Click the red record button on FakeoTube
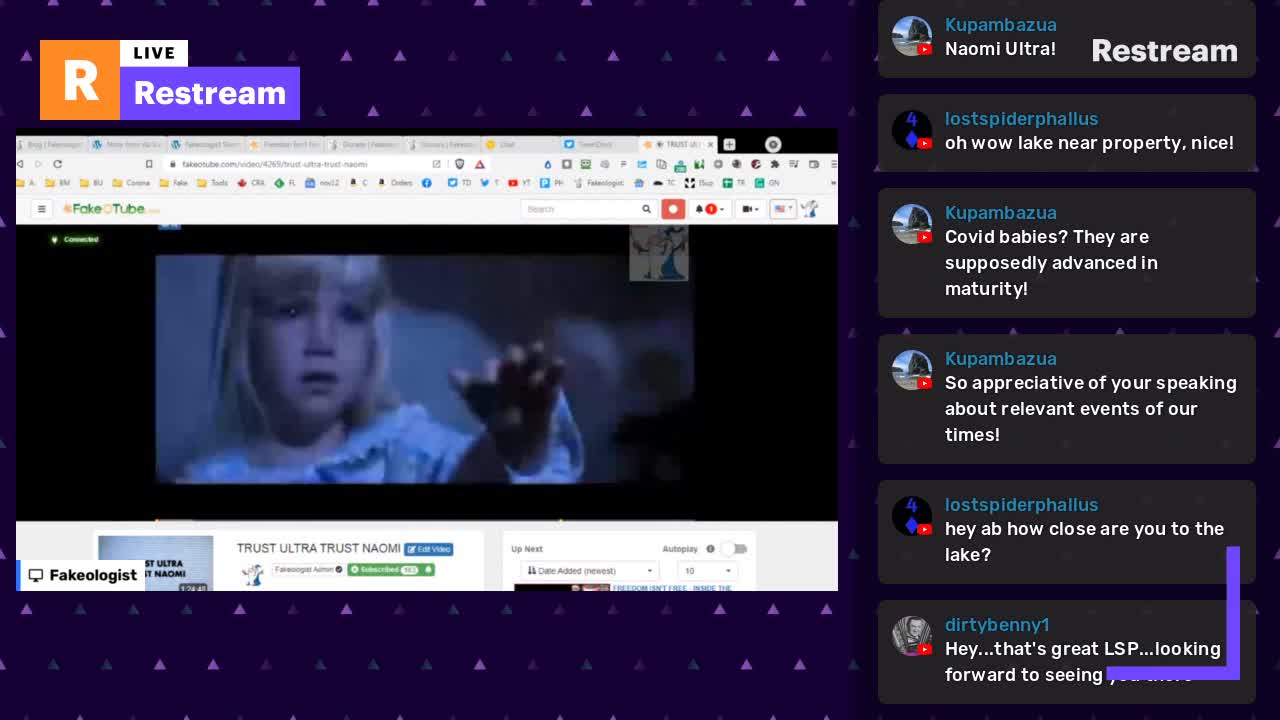Viewport: 1280px width, 720px height. (673, 209)
